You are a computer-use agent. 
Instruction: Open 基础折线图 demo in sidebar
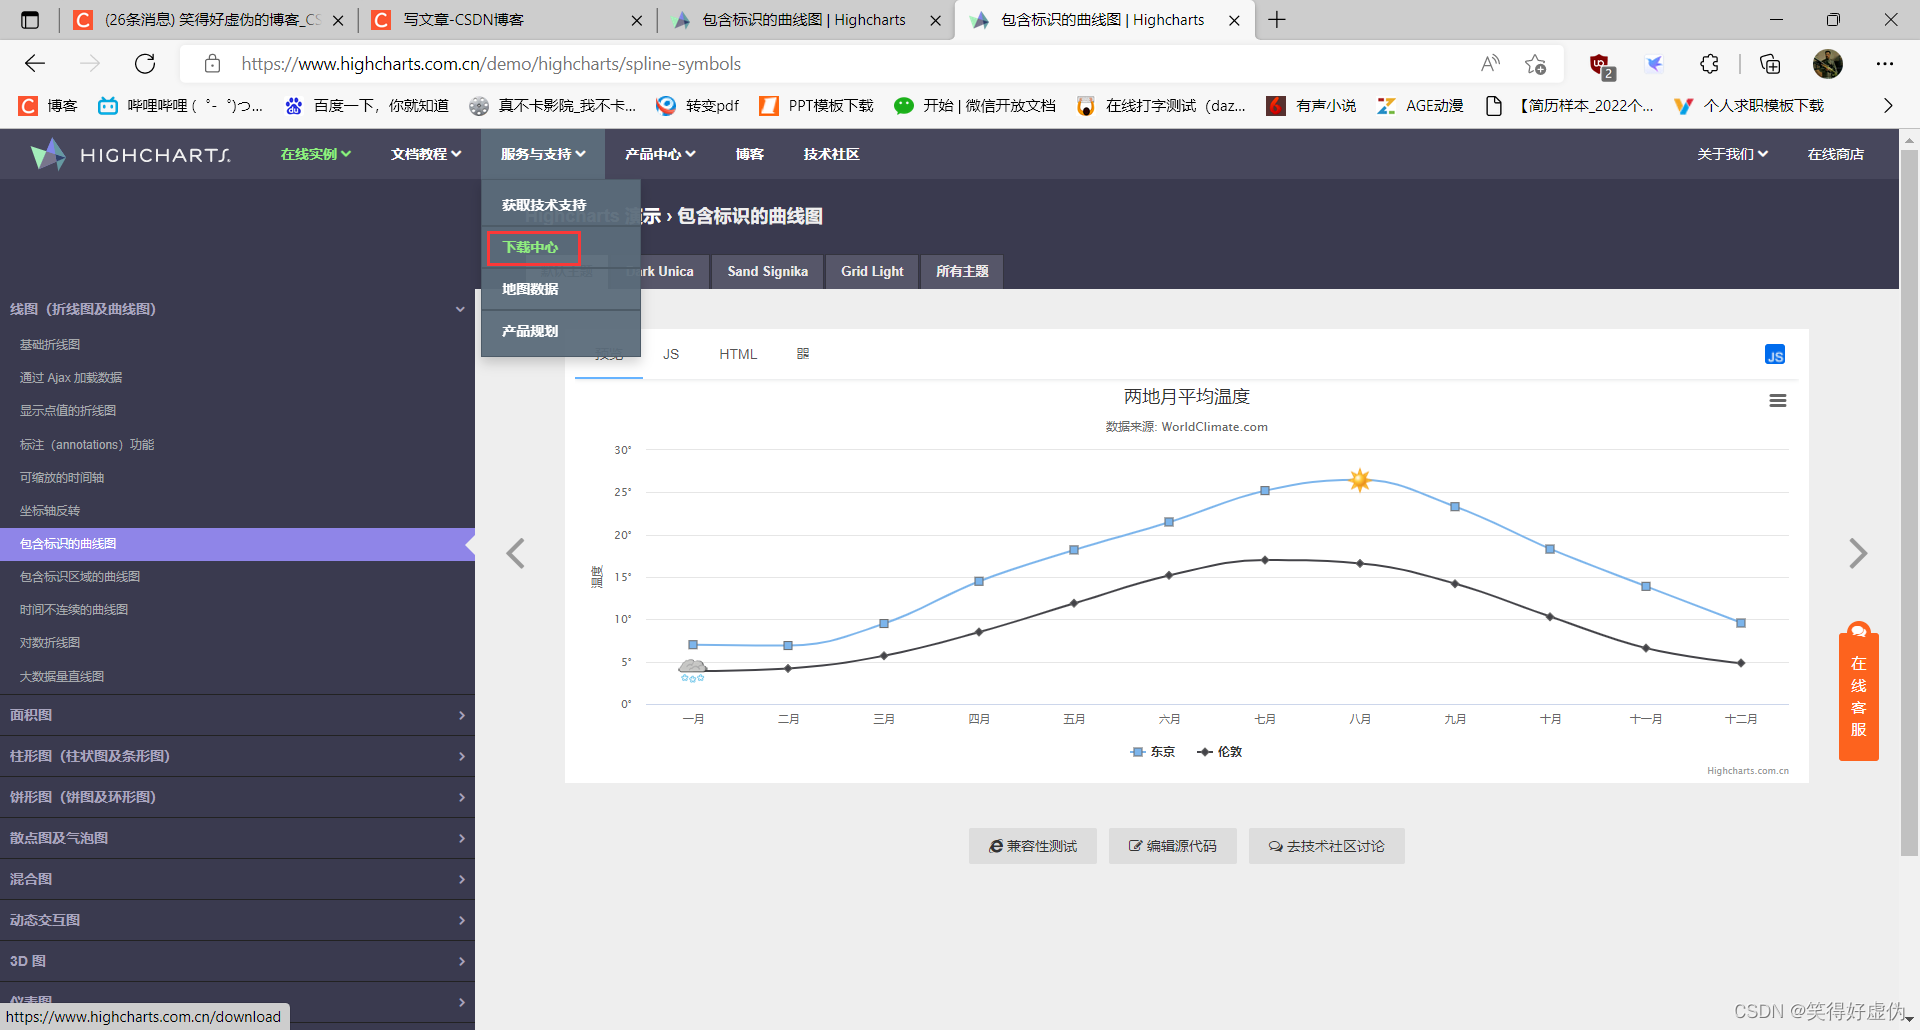click(x=50, y=344)
